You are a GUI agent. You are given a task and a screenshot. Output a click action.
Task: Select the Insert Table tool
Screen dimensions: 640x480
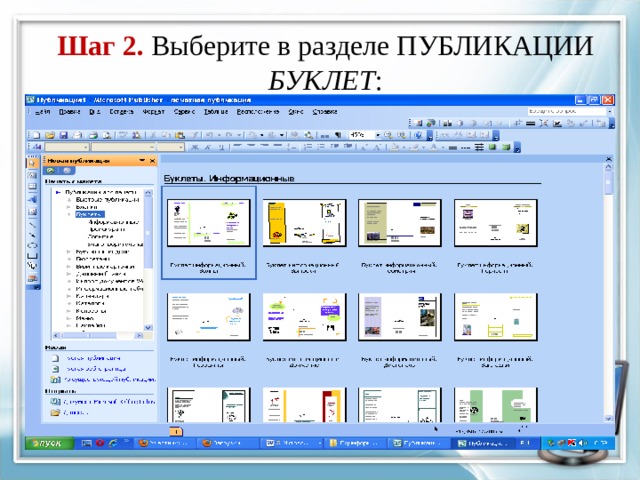pyautogui.click(x=32, y=187)
